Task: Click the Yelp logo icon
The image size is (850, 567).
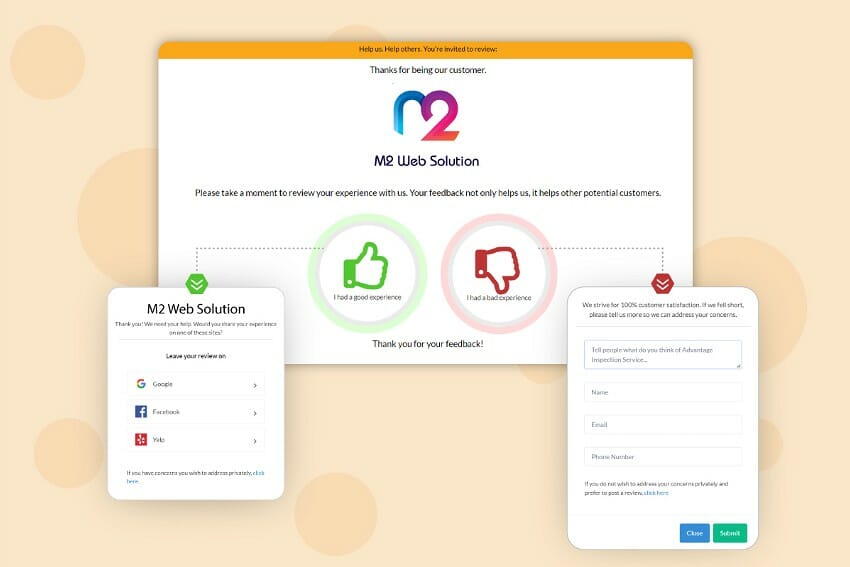Action: (141, 439)
